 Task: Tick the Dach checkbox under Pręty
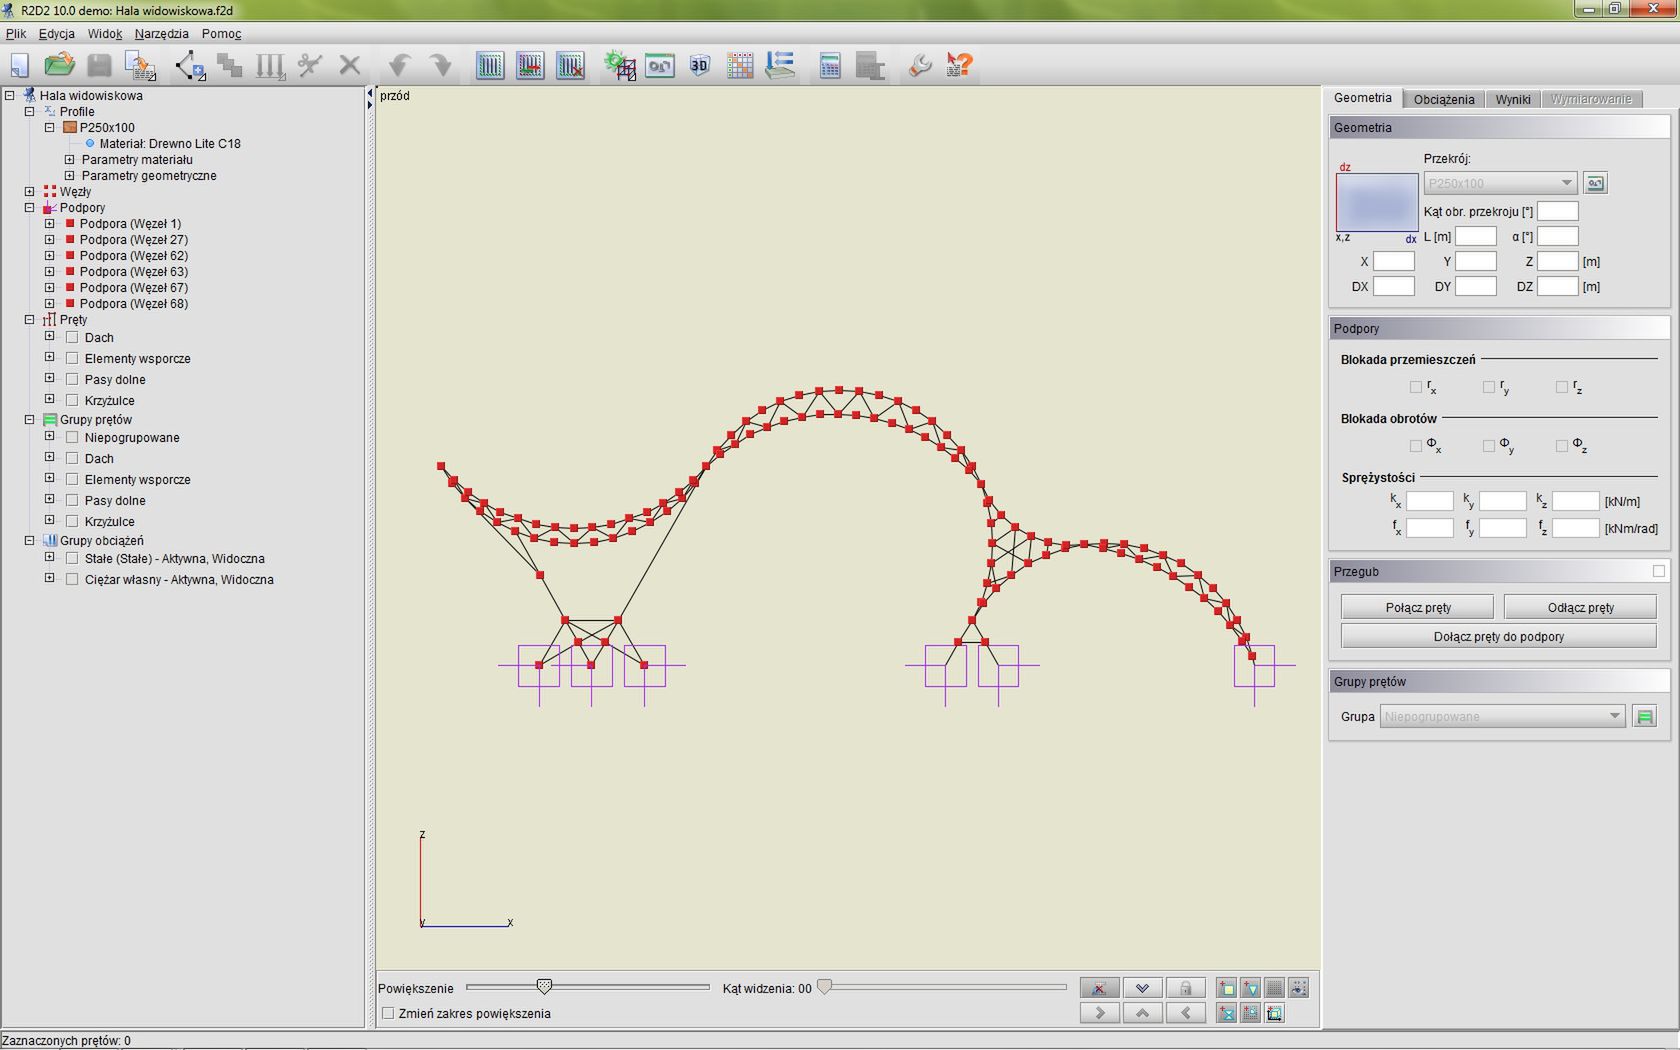[x=72, y=338]
